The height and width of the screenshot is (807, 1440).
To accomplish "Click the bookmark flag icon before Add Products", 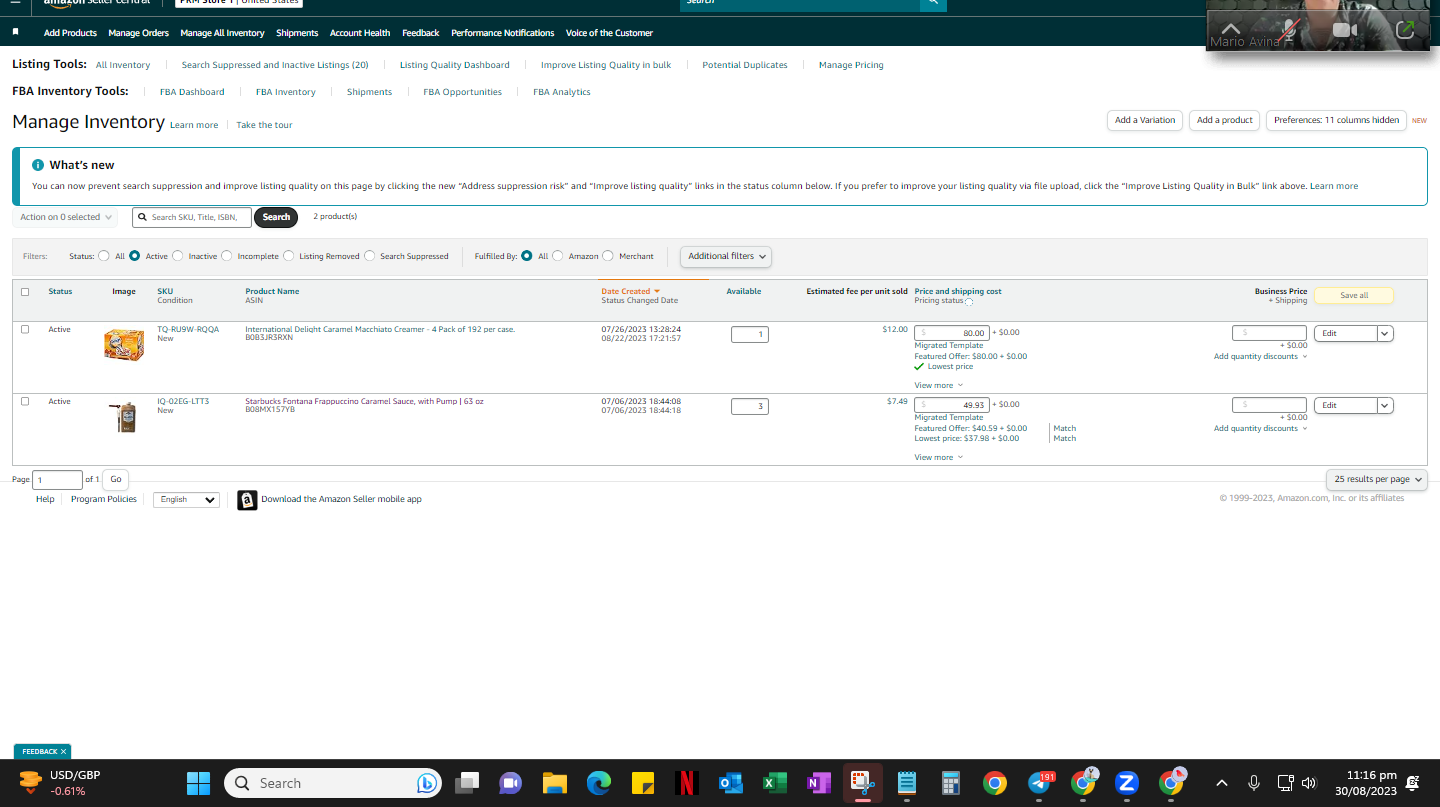I will click(x=16, y=32).
